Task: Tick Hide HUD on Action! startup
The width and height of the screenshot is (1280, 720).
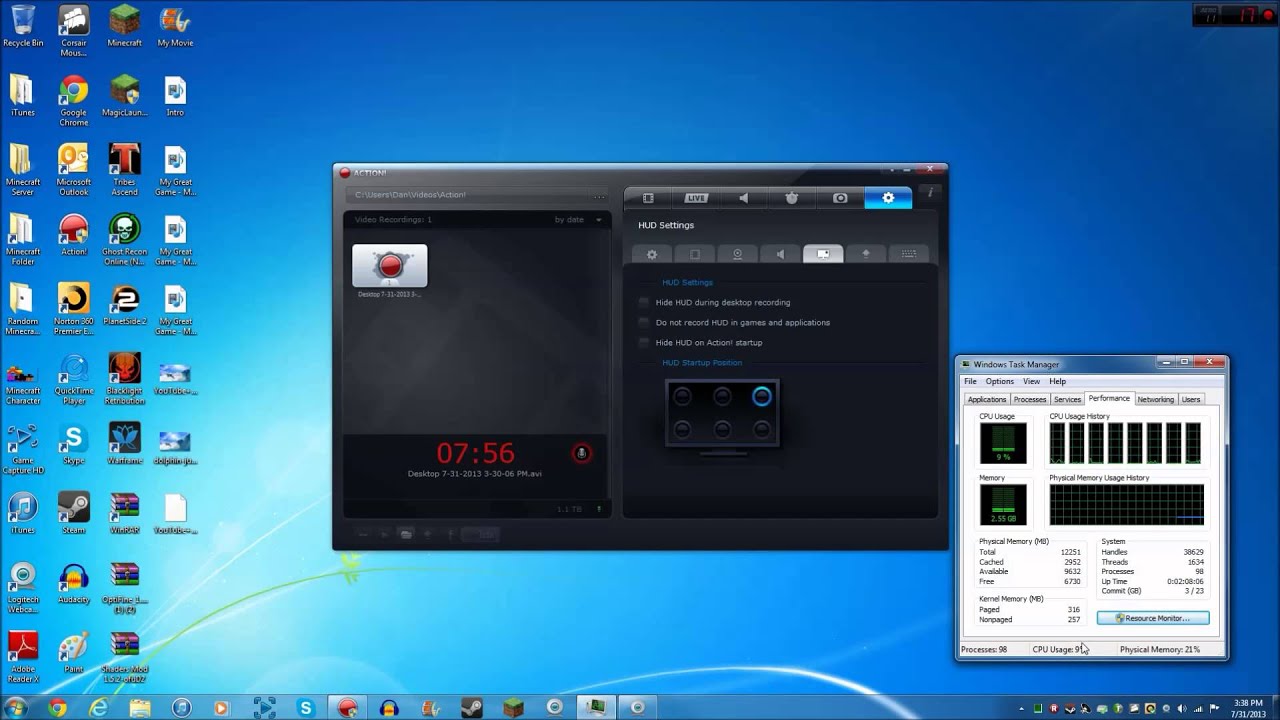Action: [x=644, y=342]
